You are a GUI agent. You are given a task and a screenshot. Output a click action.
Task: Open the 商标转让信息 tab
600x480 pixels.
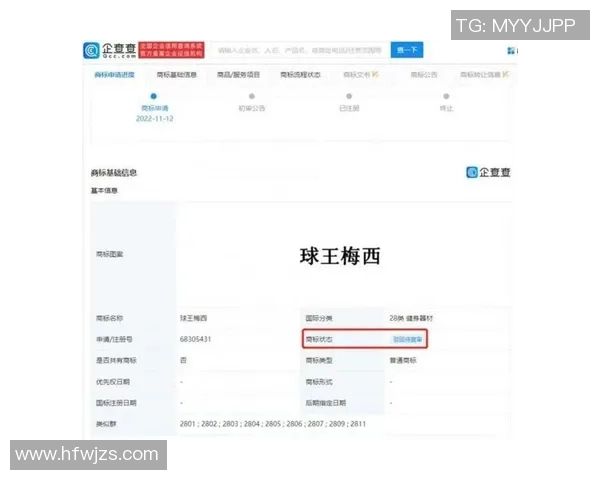tap(481, 75)
